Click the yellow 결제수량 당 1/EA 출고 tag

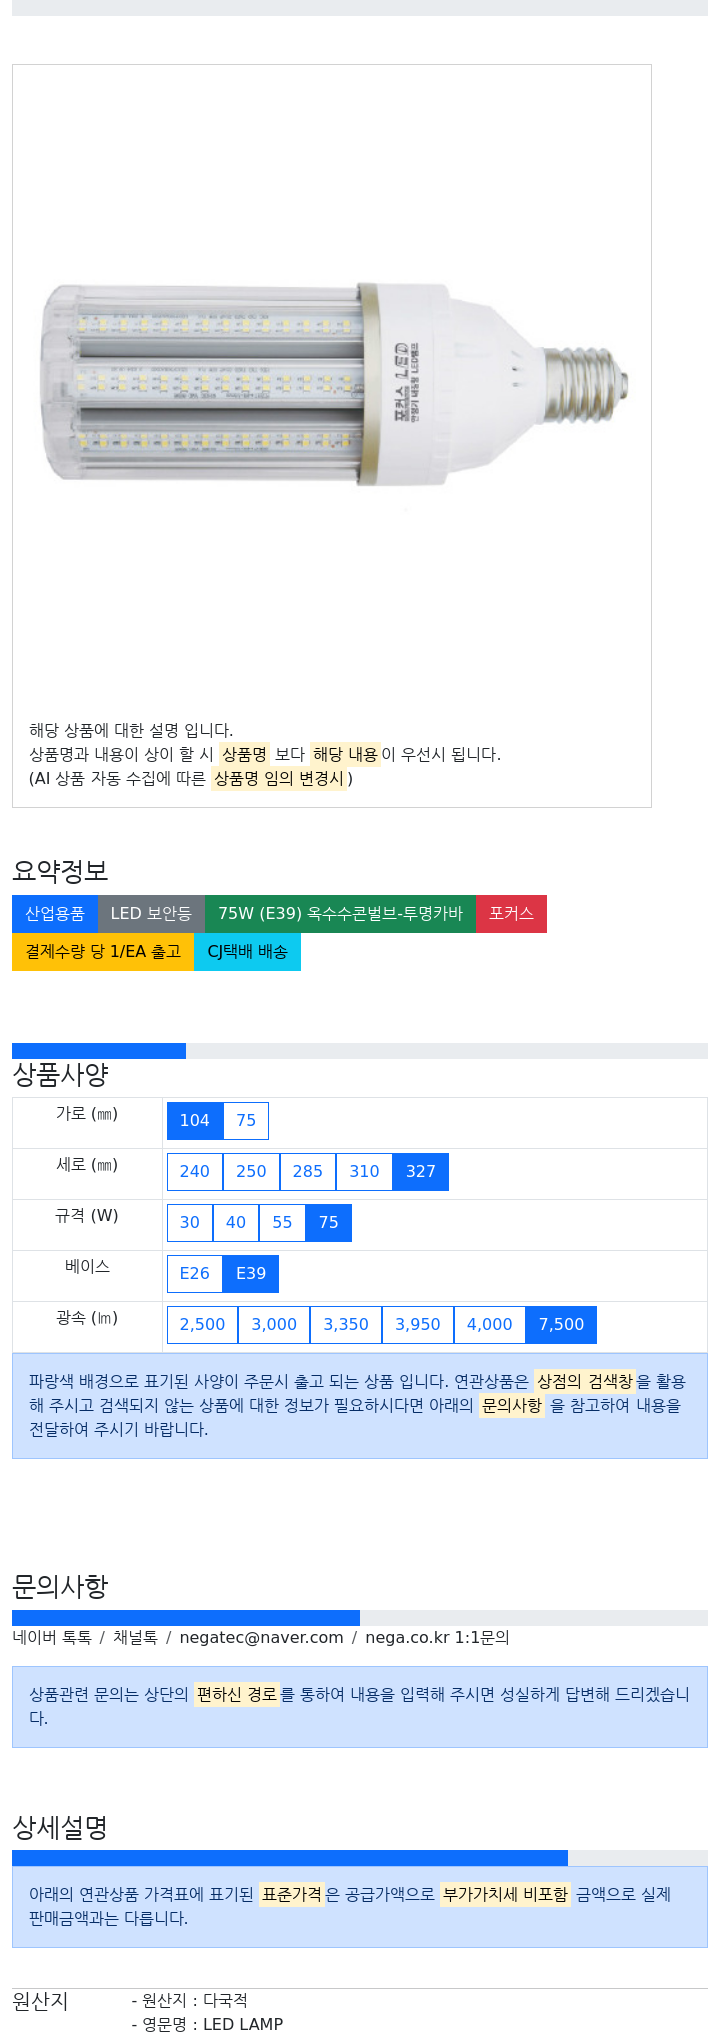[x=103, y=952]
